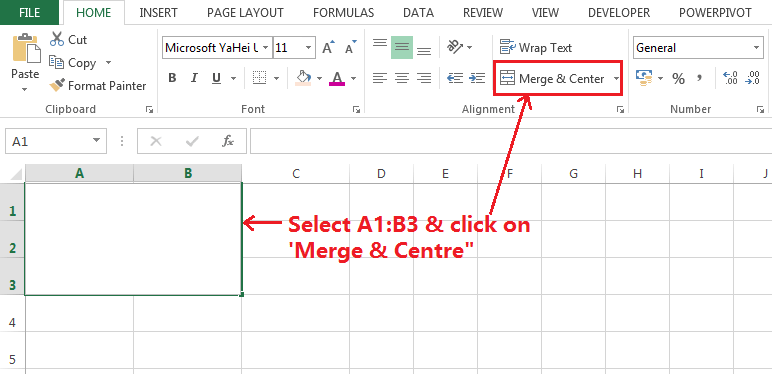
Task: Click the Select All corner triangle
Action: tap(16, 174)
